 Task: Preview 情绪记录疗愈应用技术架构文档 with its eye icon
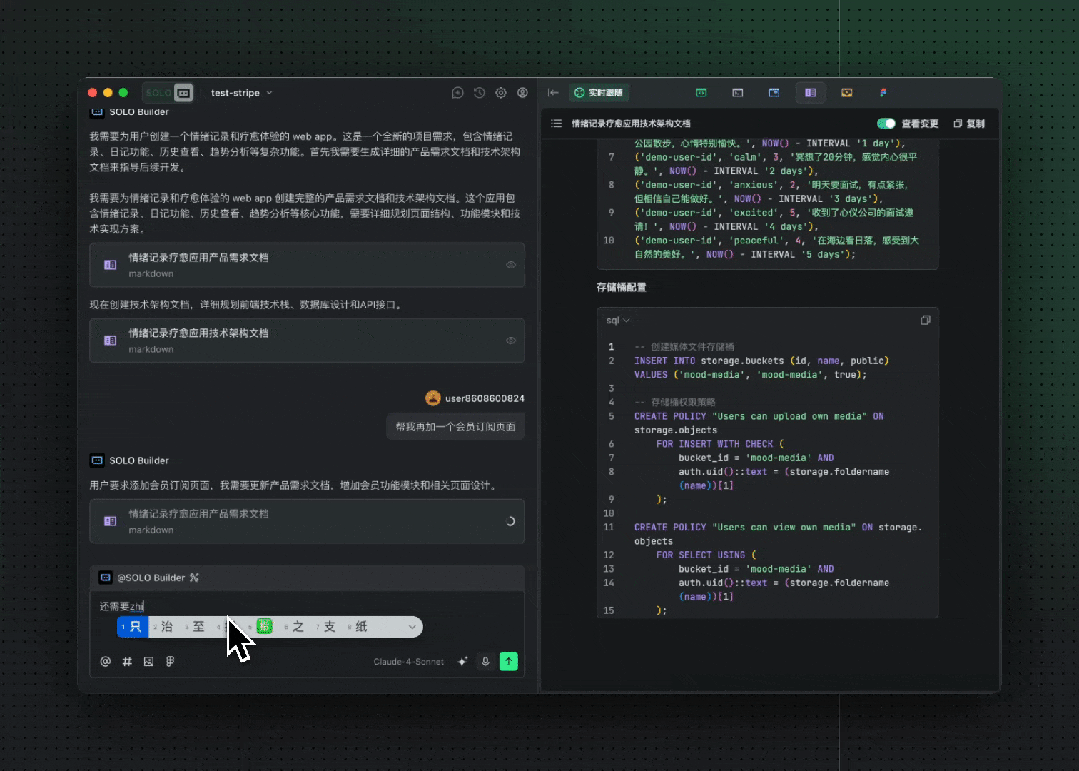coord(511,340)
